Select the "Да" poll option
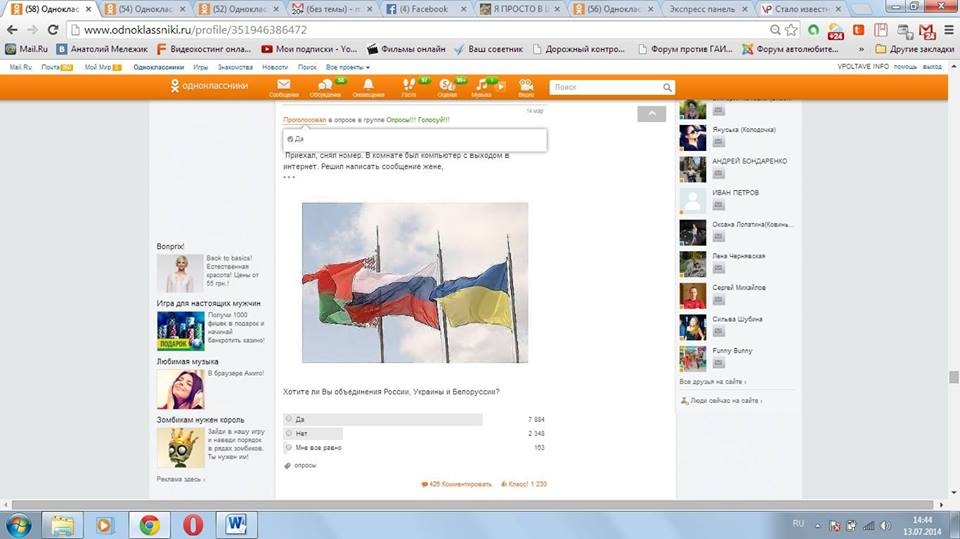 coord(289,419)
